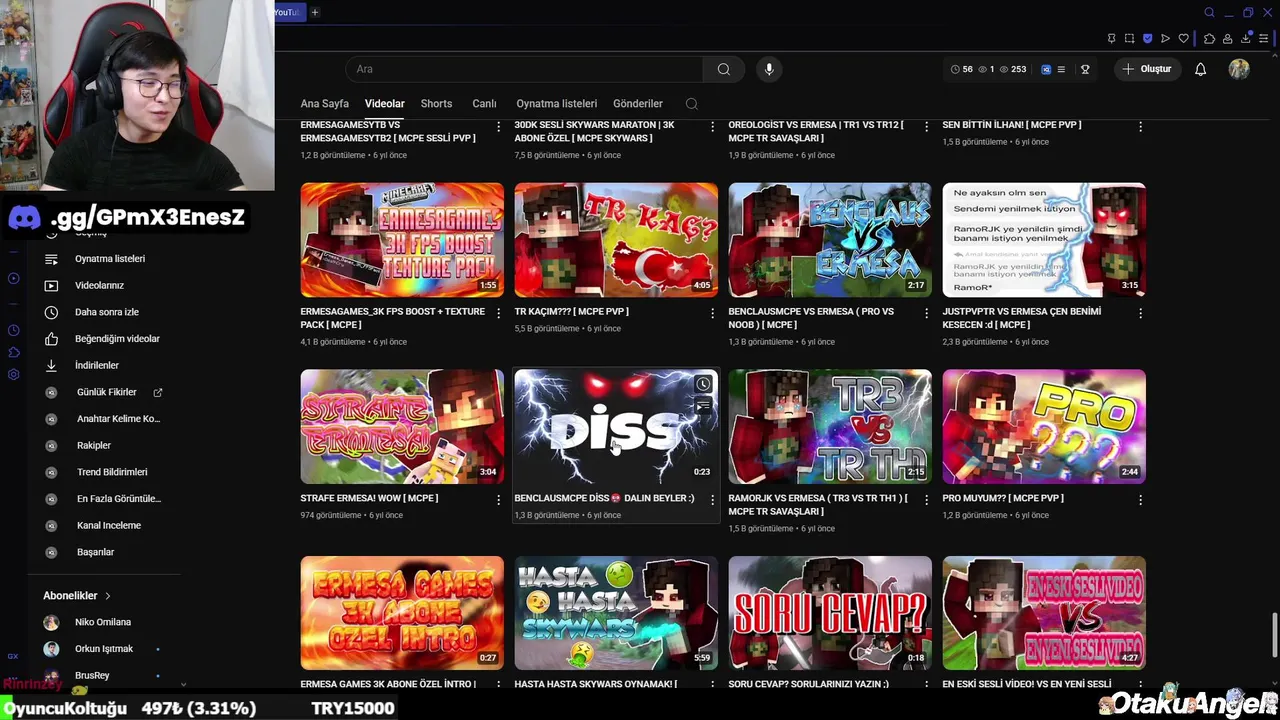Click the Oluştur create button
This screenshot has height=720, width=1280.
[x=1146, y=69]
